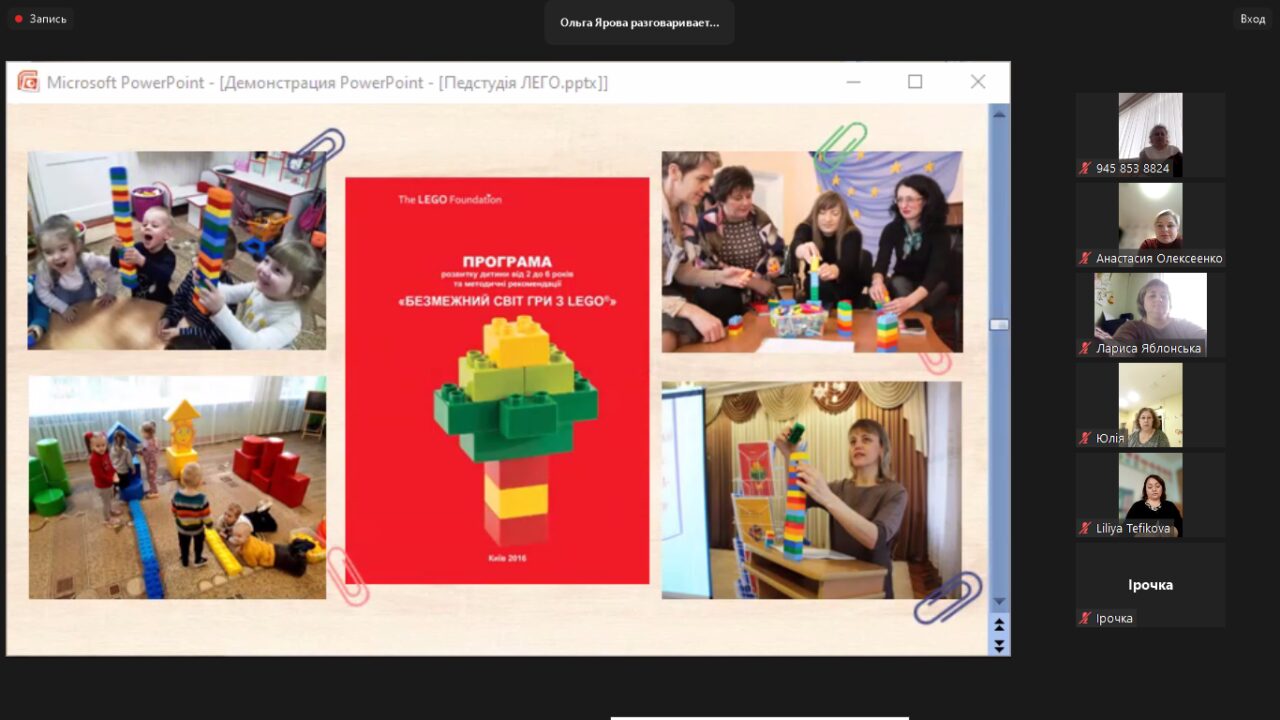
Task: Click muted microphone icon for Юлія
Action: click(x=1085, y=438)
